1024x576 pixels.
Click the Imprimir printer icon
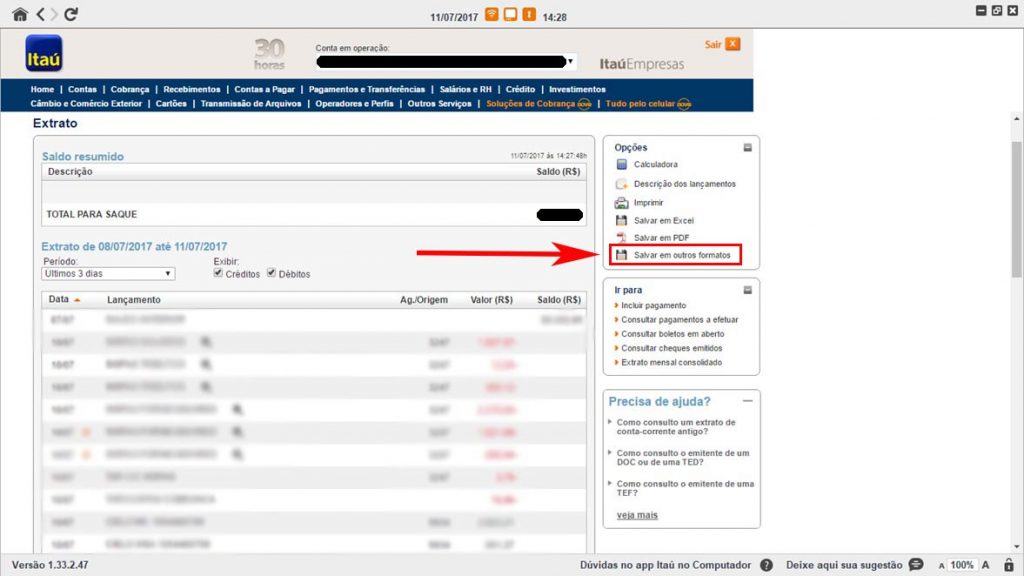[621, 202]
